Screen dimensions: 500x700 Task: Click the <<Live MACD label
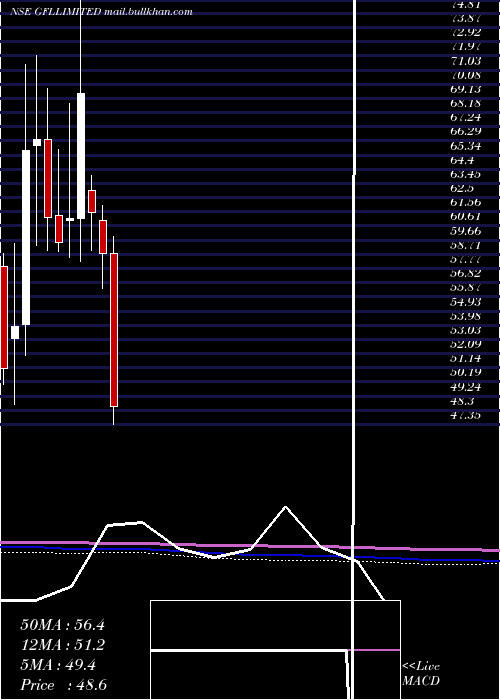tap(421, 674)
